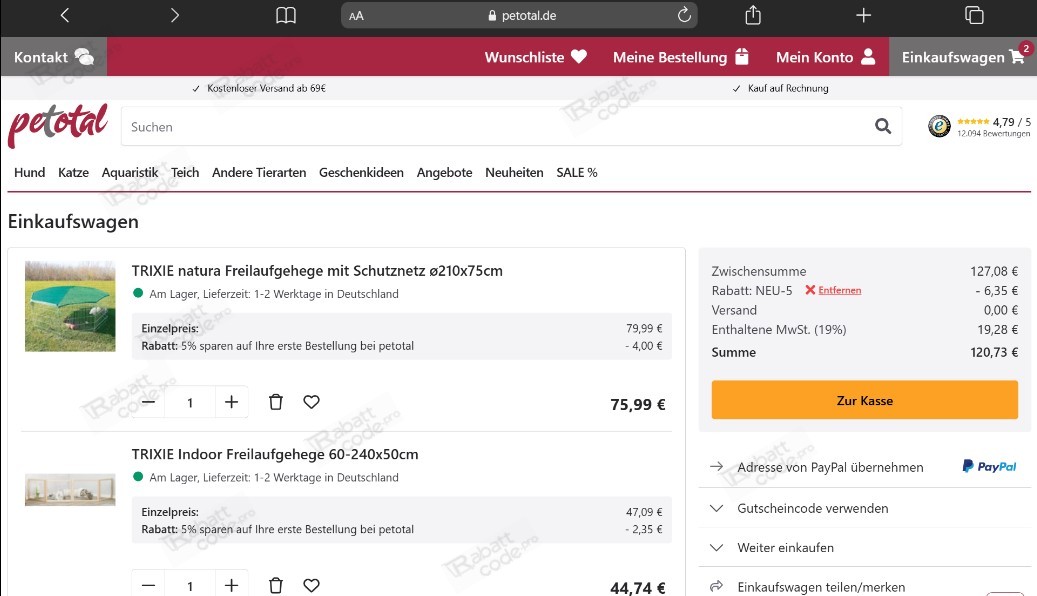The height and width of the screenshot is (596, 1037).
Task: Open a new tab with plus icon
Action: click(863, 15)
